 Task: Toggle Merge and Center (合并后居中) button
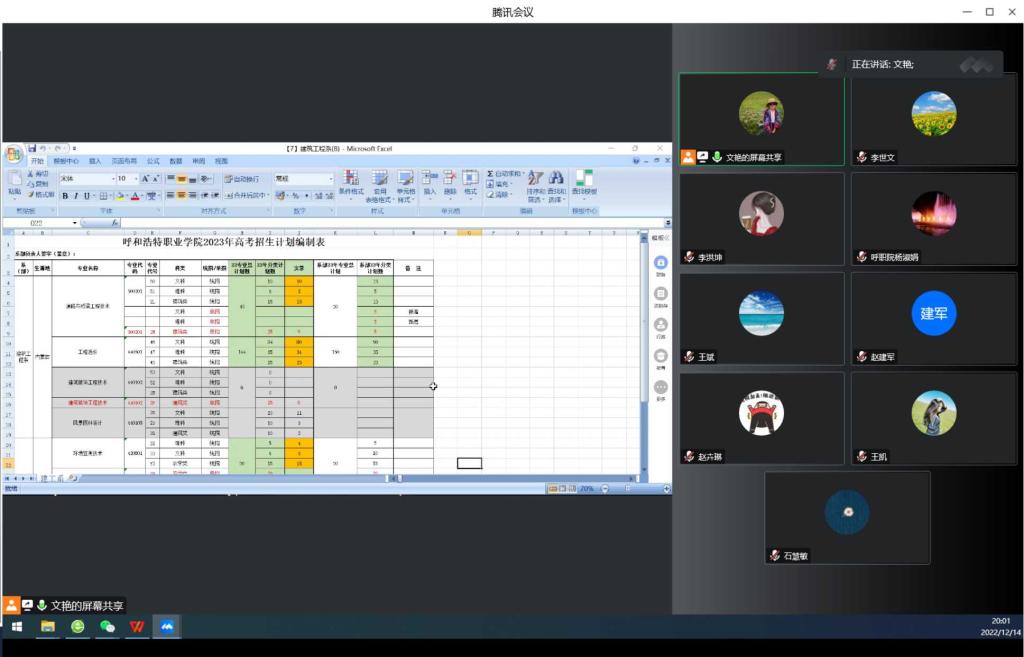click(x=246, y=196)
